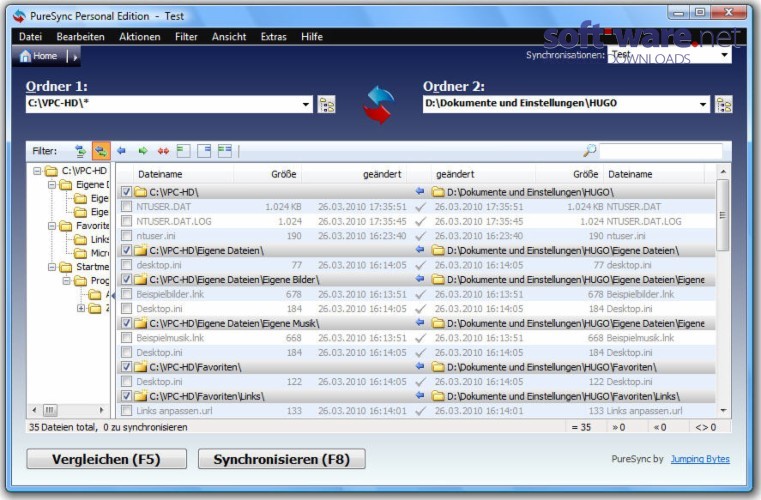Check the Links anpassen.url checkbox
761x500 pixels.
[x=126, y=411]
